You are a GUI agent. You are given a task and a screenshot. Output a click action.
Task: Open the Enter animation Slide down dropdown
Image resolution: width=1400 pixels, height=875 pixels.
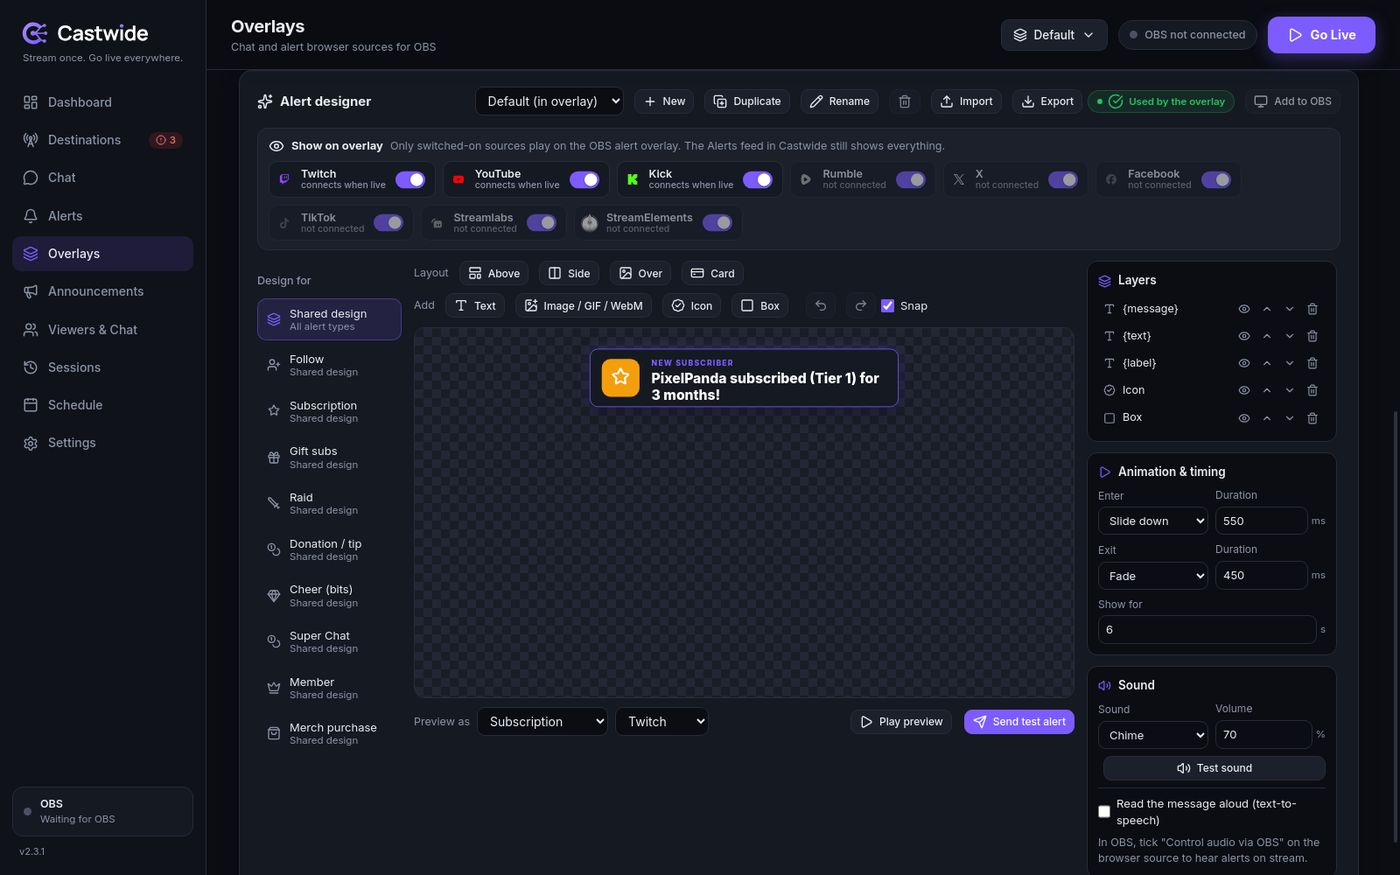[x=1152, y=521]
